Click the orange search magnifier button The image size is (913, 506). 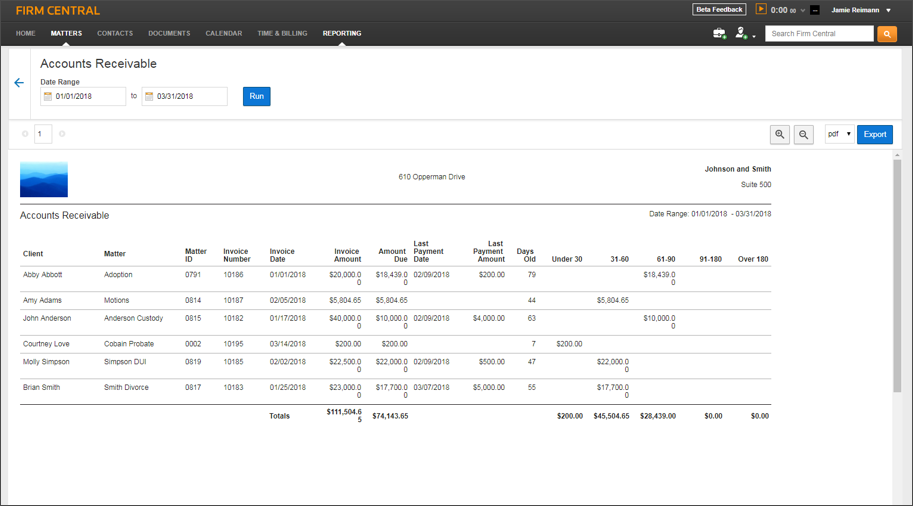tap(887, 34)
